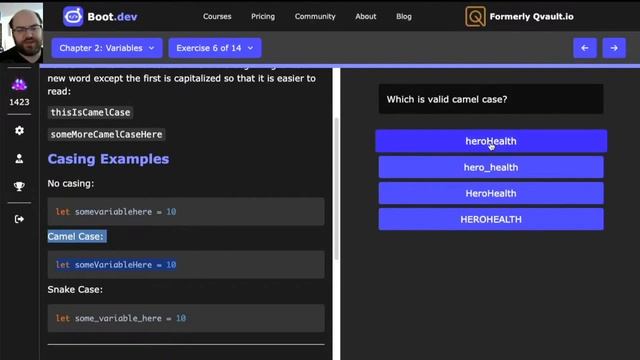Open the Blog menu item
640x360 pixels.
pyautogui.click(x=404, y=16)
